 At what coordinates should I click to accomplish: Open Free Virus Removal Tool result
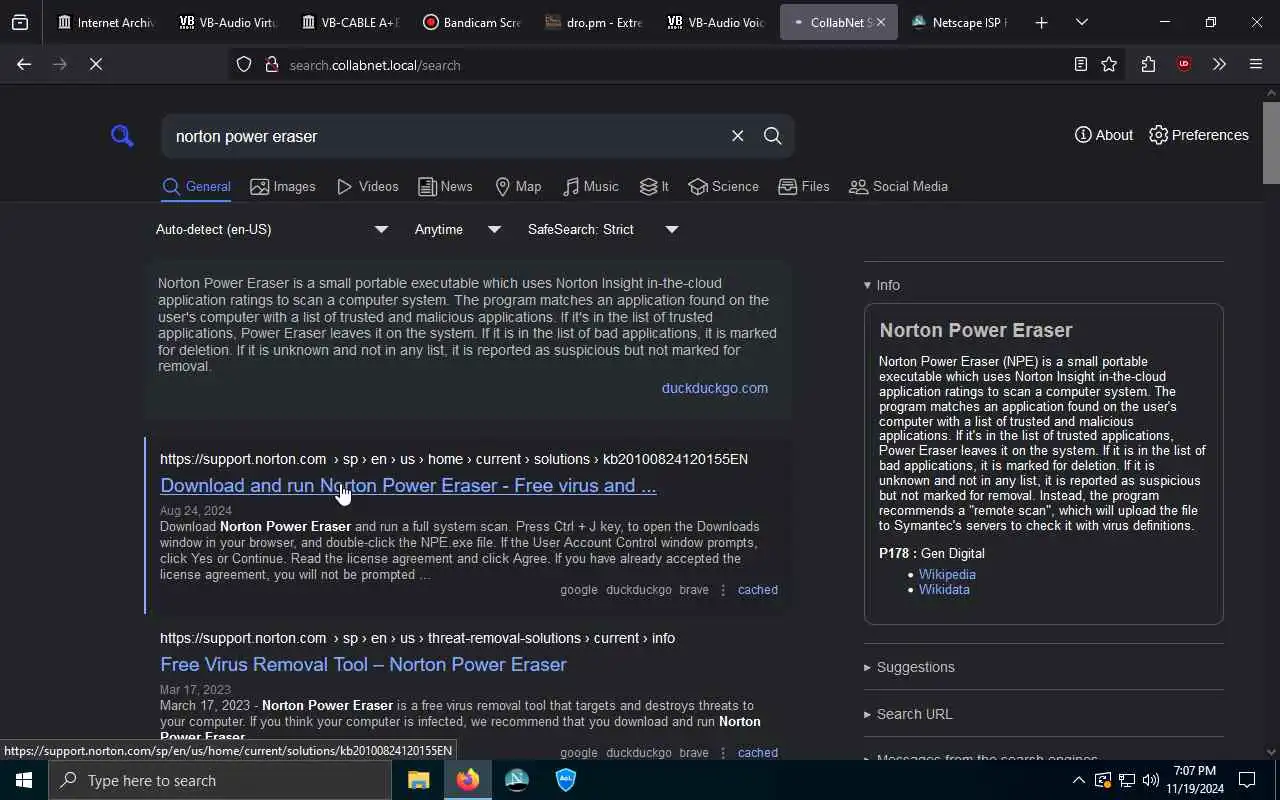(363, 664)
